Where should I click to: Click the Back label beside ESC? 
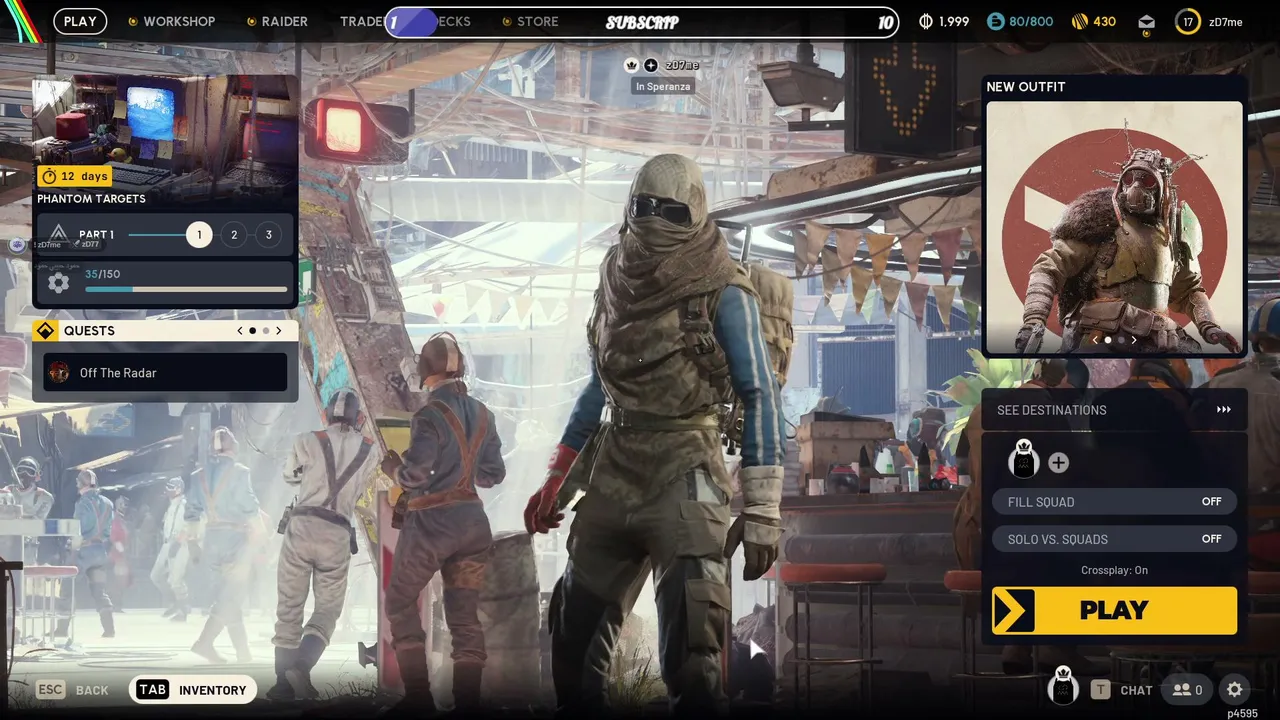(92, 690)
